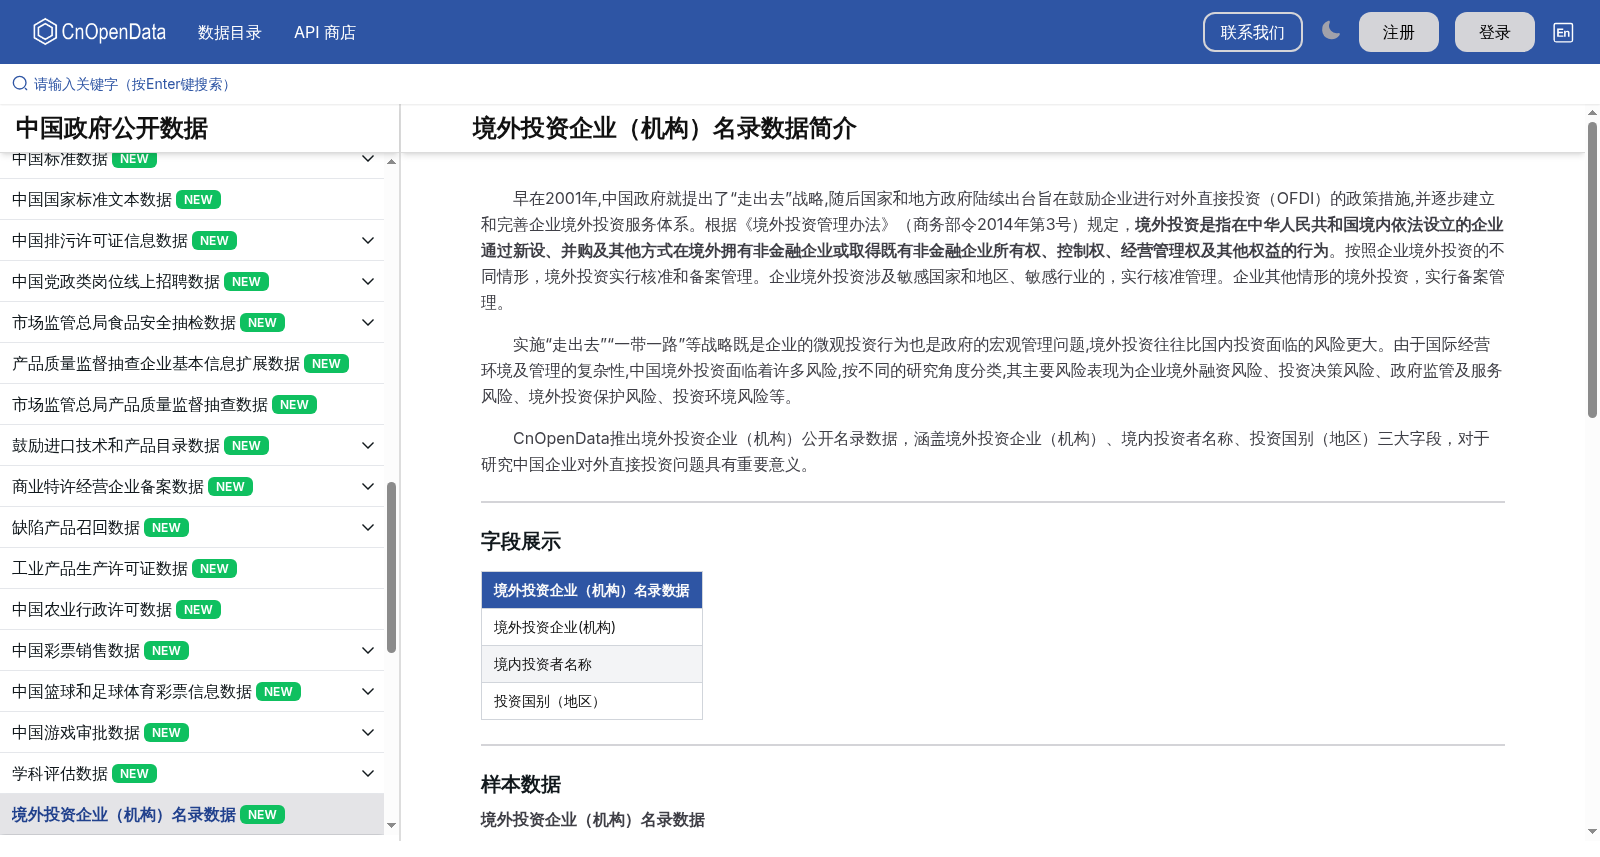Screen dimensions: 1600x857
Task: Click the sidebar scrollbar thumb
Action: [x=392, y=567]
